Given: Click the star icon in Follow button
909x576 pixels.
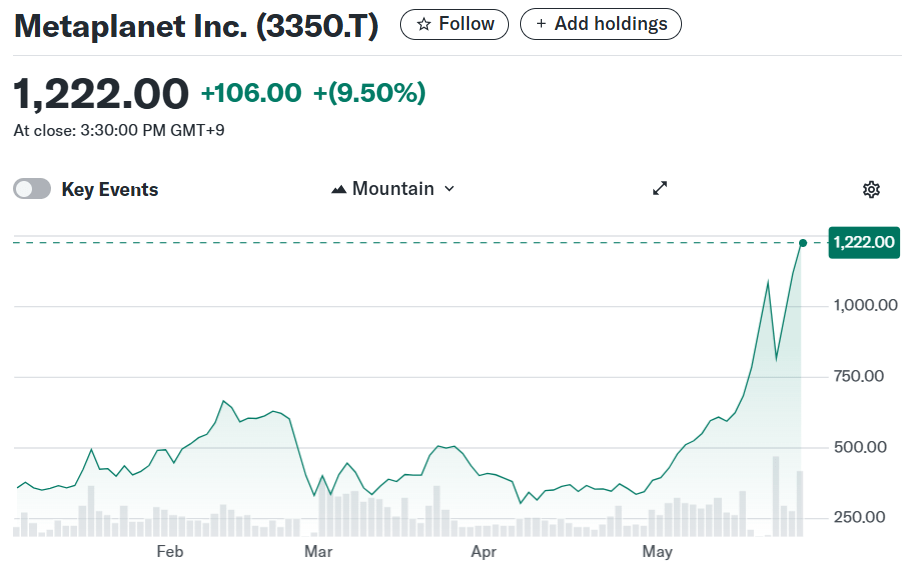Looking at the screenshot, I should click(x=423, y=24).
